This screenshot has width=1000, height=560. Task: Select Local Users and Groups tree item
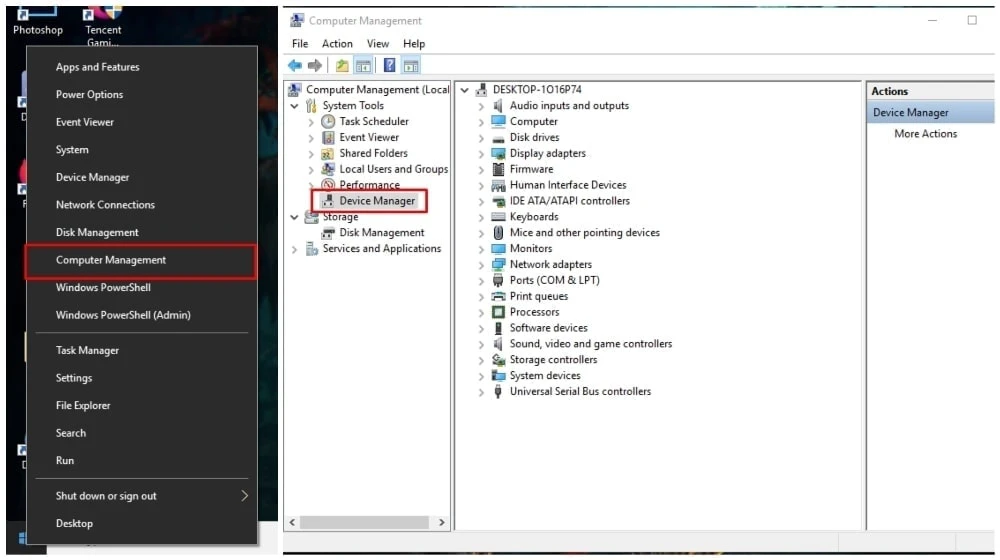pyautogui.click(x=393, y=169)
